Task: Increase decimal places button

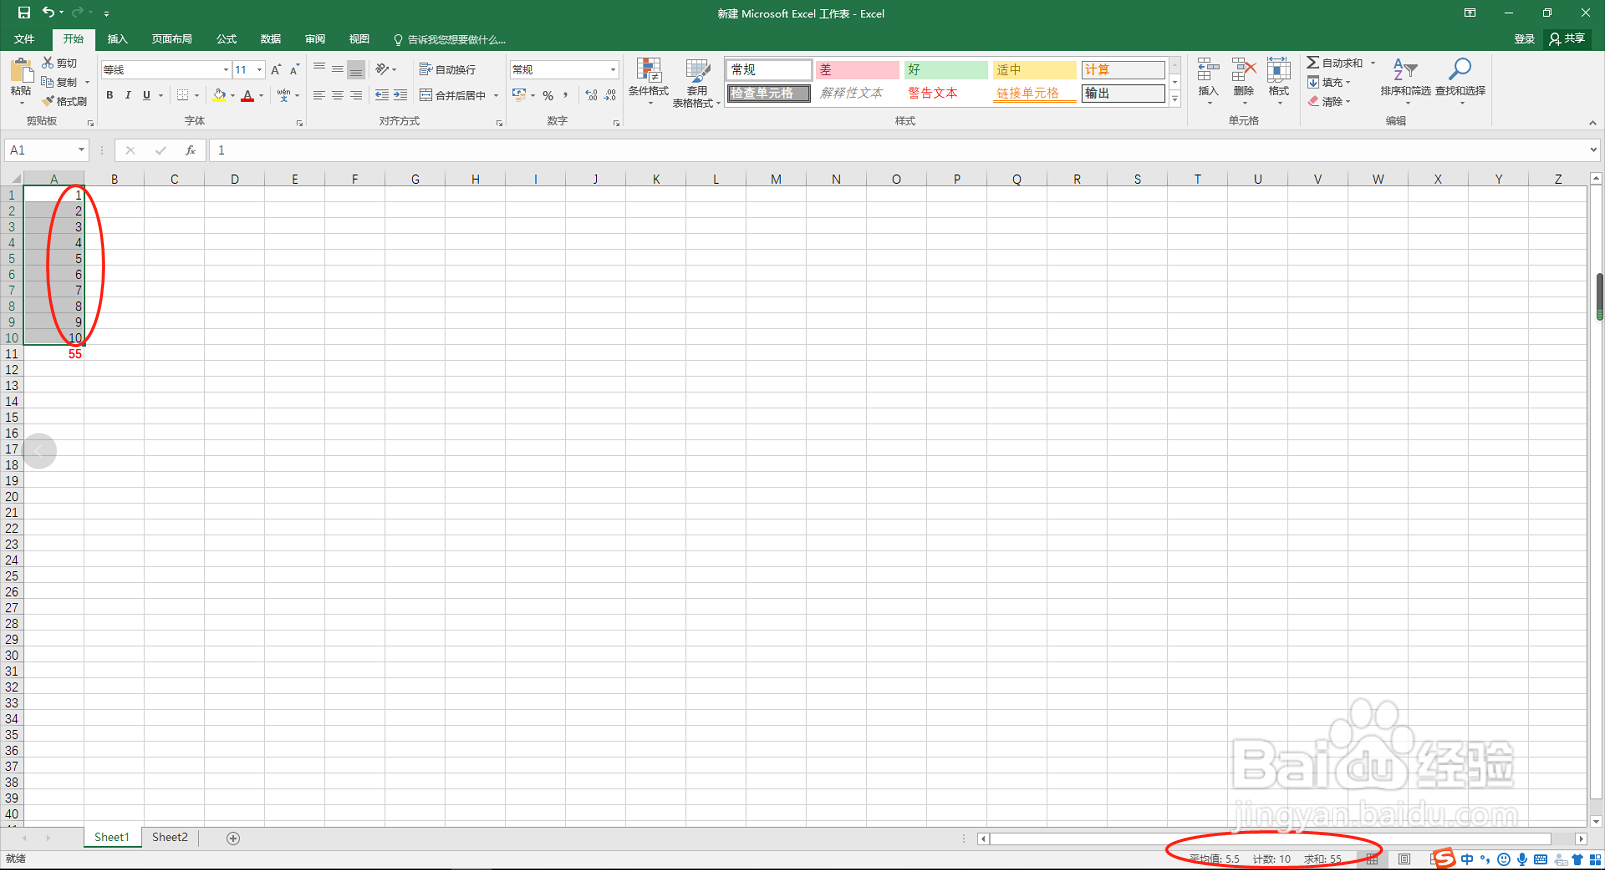Action: 591,95
